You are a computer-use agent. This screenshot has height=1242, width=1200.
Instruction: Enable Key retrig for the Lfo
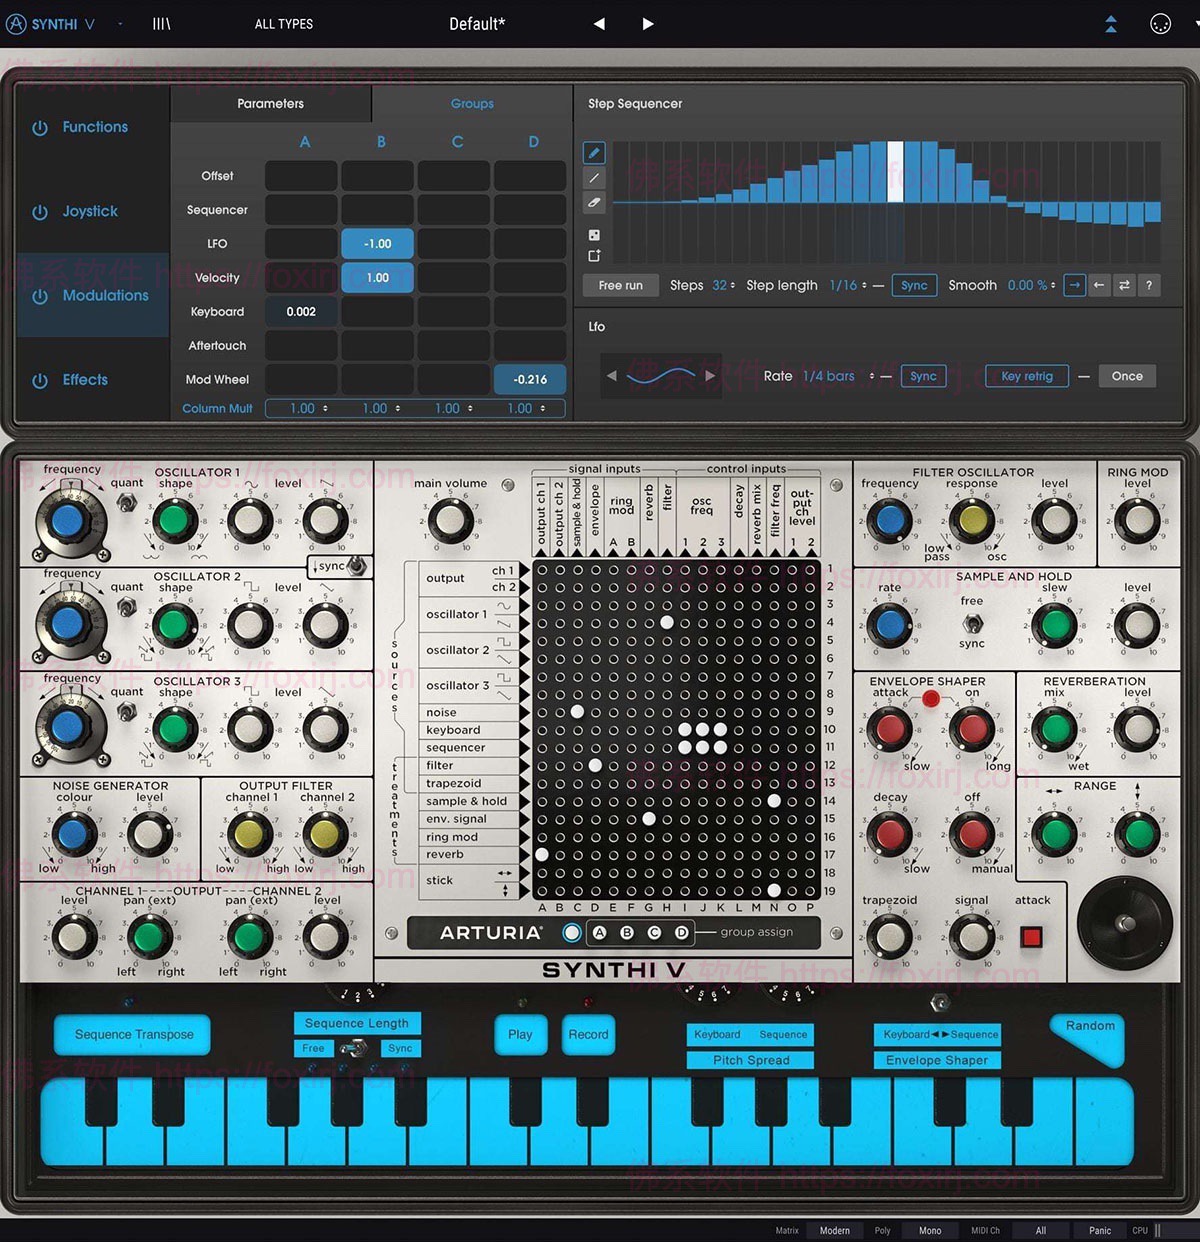(1026, 376)
